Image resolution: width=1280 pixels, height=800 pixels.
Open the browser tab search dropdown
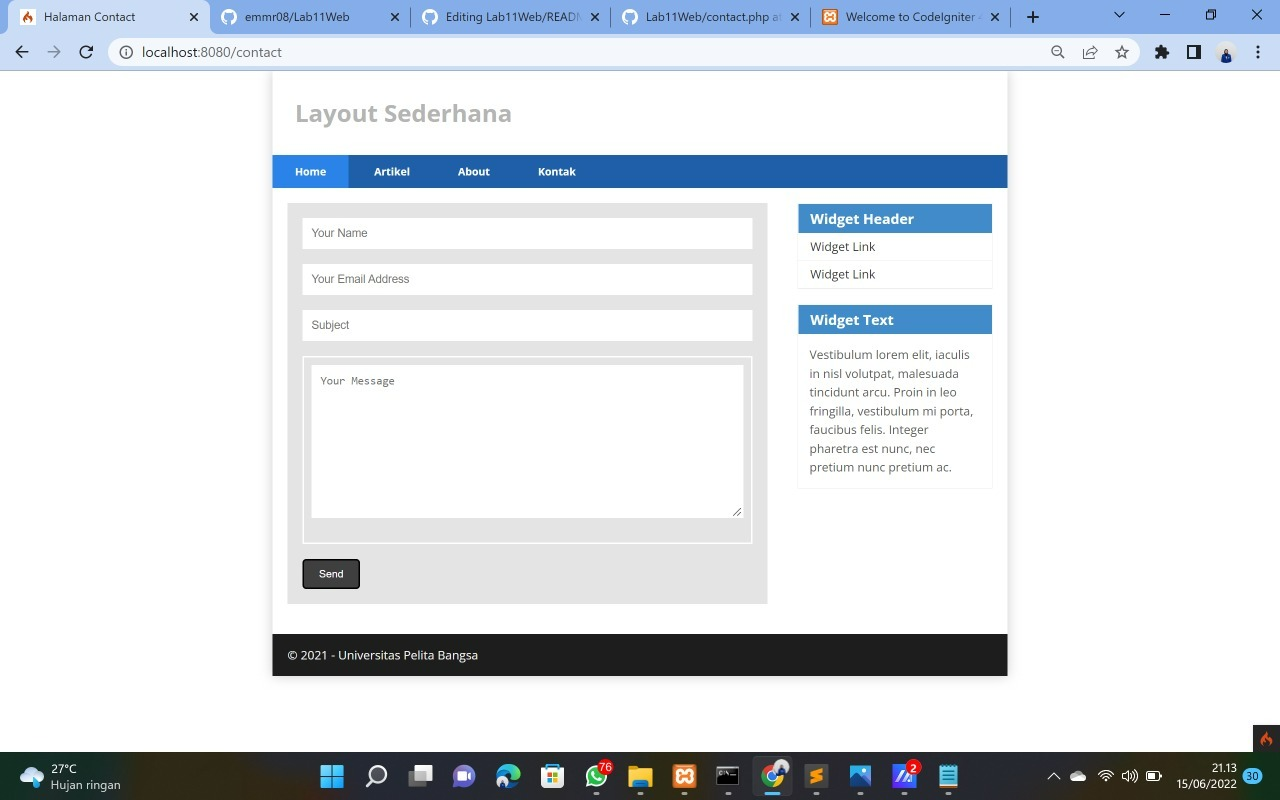[x=1119, y=16]
